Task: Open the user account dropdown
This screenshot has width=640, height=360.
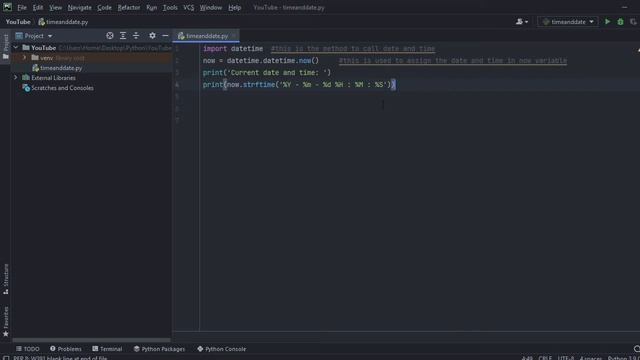Action: [x=522, y=22]
